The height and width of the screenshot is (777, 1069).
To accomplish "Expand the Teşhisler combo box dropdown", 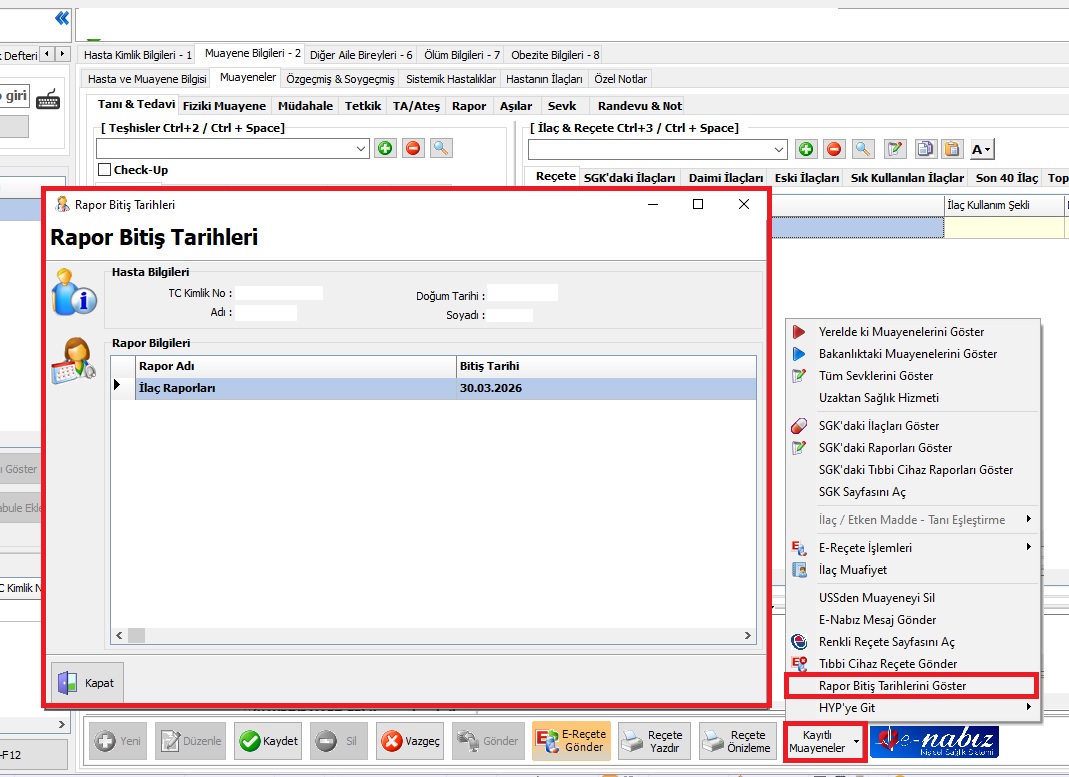I will pos(361,149).
